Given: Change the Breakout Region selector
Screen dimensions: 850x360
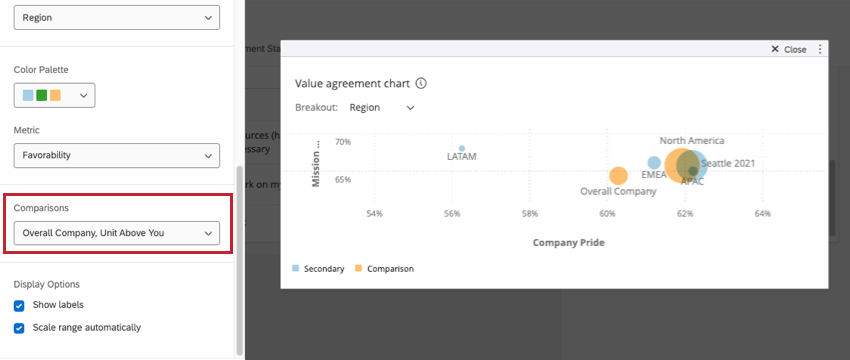Looking at the screenshot, I should click(382, 107).
